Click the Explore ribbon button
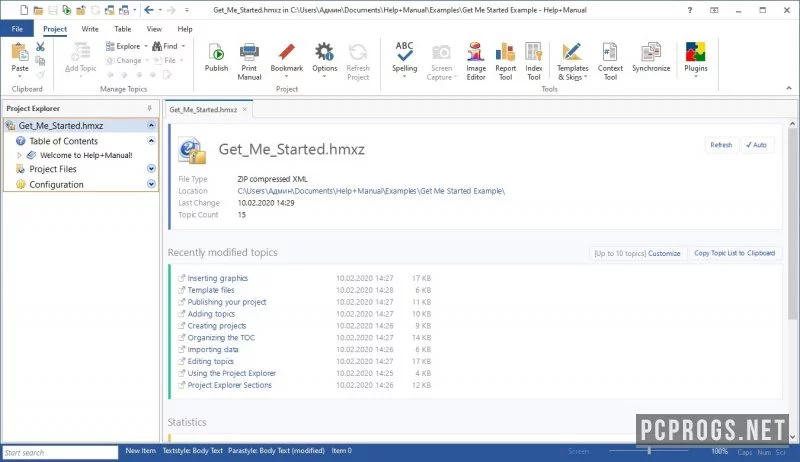 coord(123,46)
